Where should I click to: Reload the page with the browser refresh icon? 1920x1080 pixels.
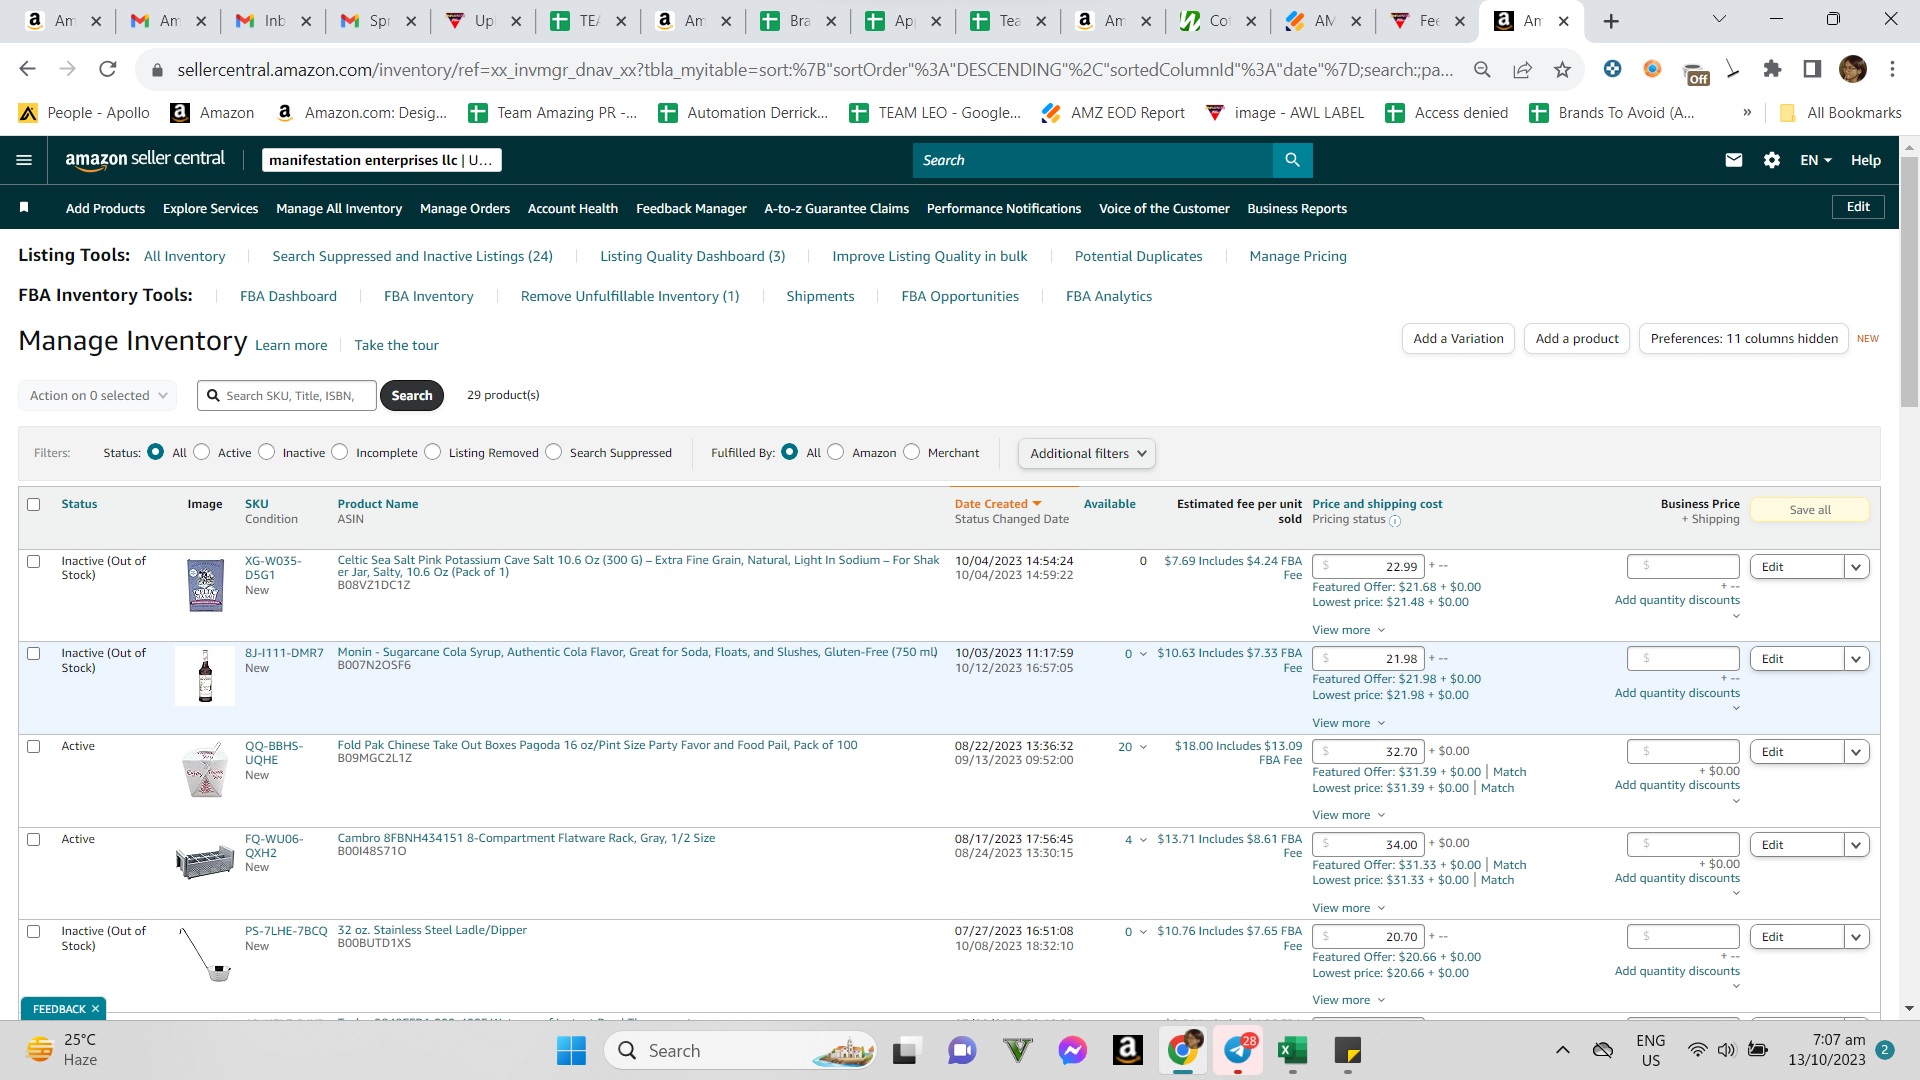click(107, 69)
